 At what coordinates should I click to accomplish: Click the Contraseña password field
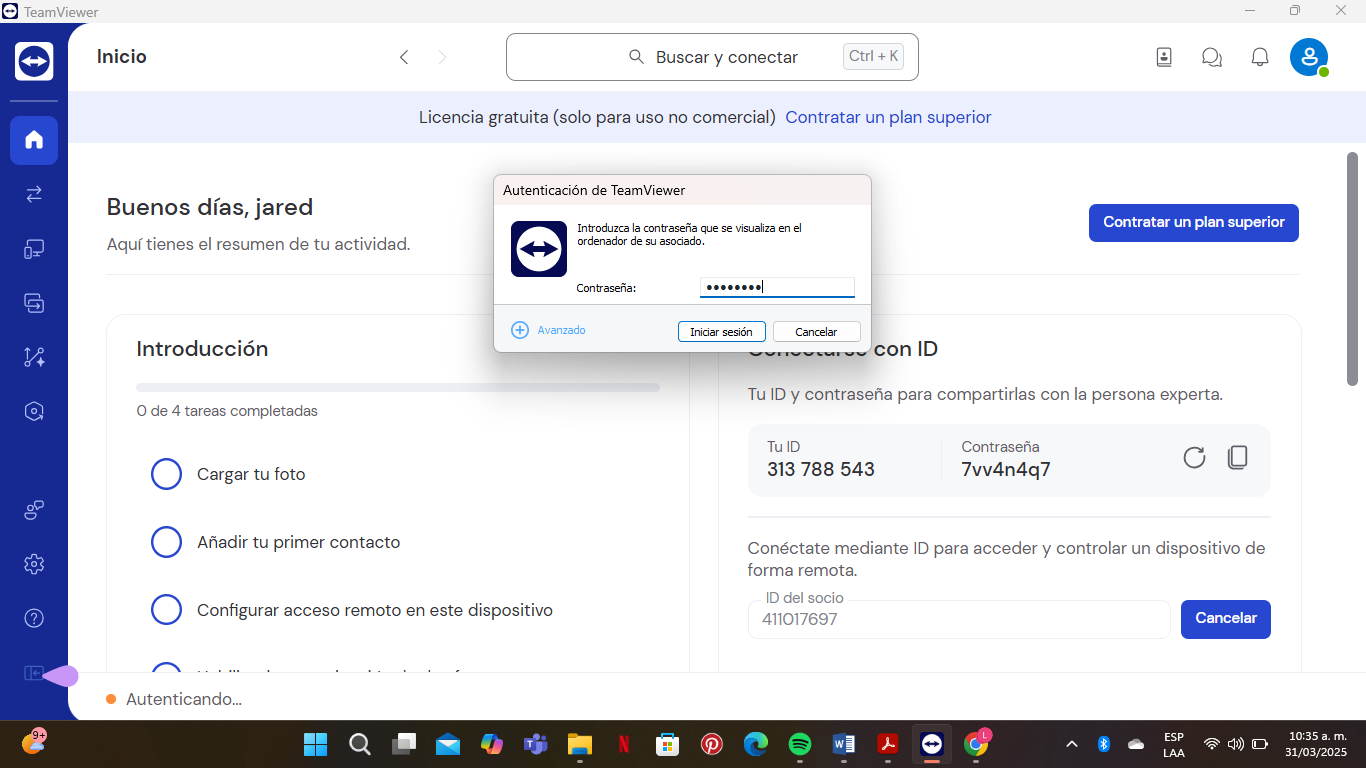[x=777, y=288]
